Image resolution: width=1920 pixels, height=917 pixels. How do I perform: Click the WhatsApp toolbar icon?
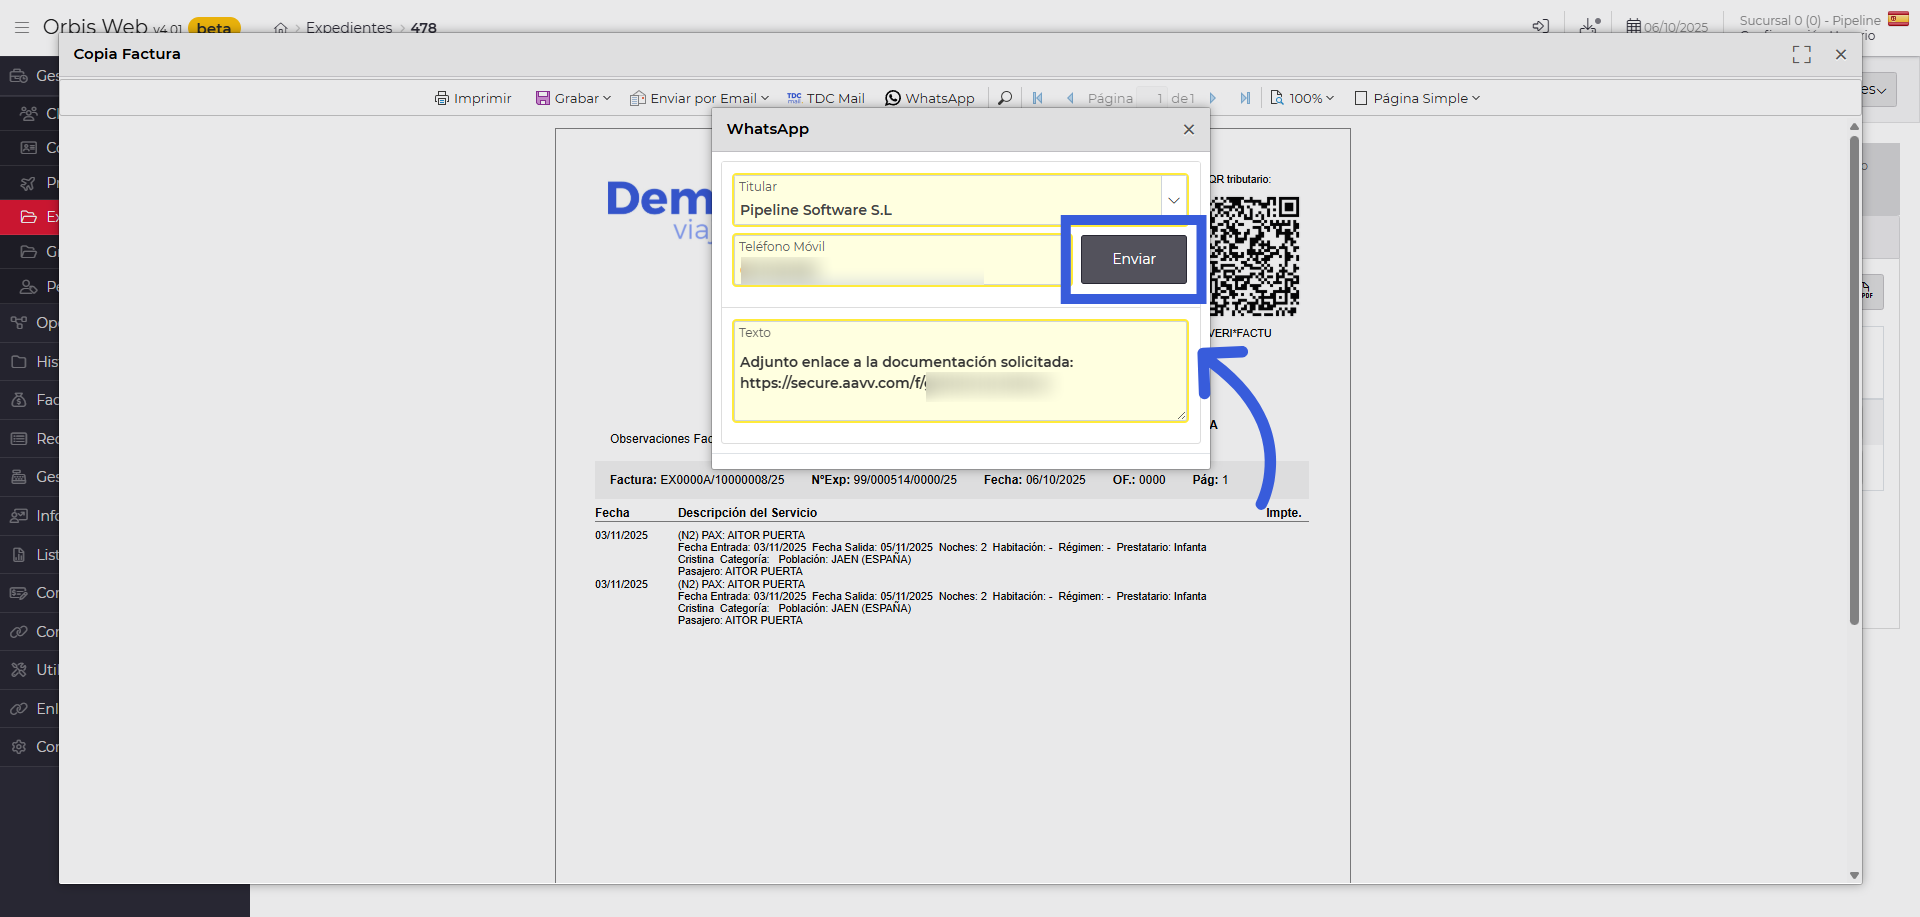[893, 98]
